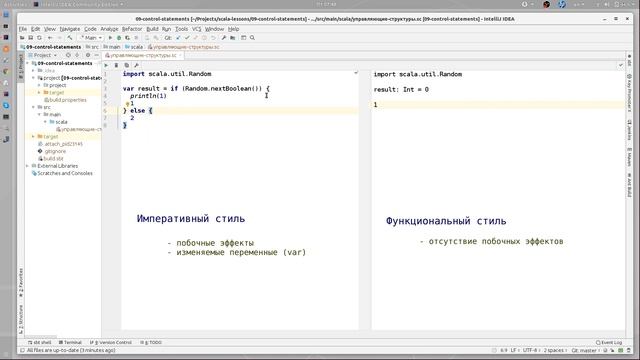Click the quick-fix bulb on line 5
The width and height of the screenshot is (640, 360).
(x=127, y=104)
